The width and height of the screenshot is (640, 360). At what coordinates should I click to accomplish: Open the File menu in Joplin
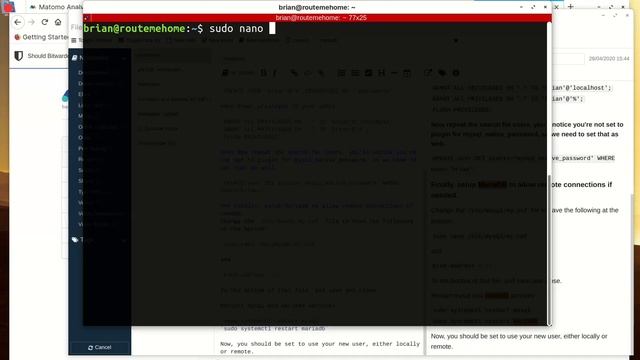click(76, 27)
